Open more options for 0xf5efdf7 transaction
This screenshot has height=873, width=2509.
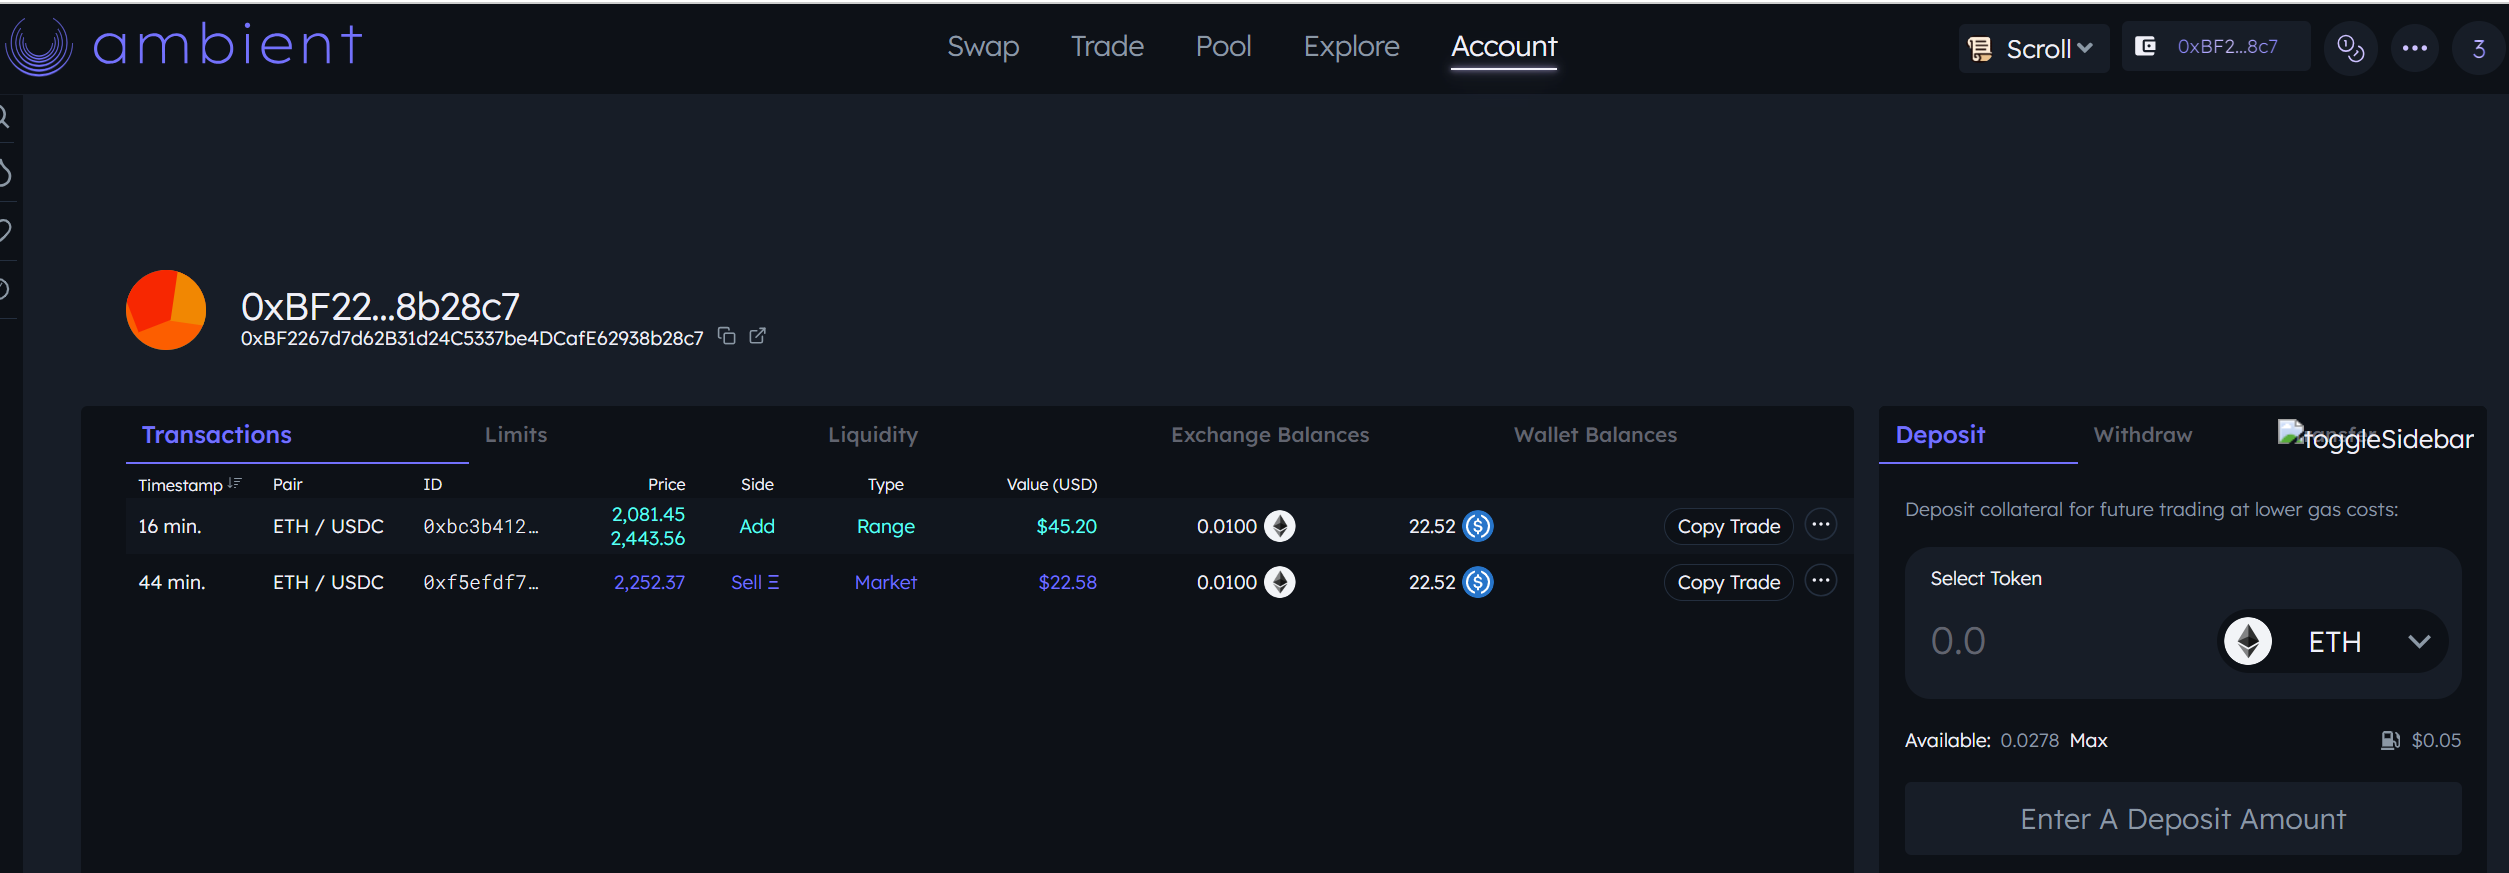pyautogui.click(x=1821, y=581)
